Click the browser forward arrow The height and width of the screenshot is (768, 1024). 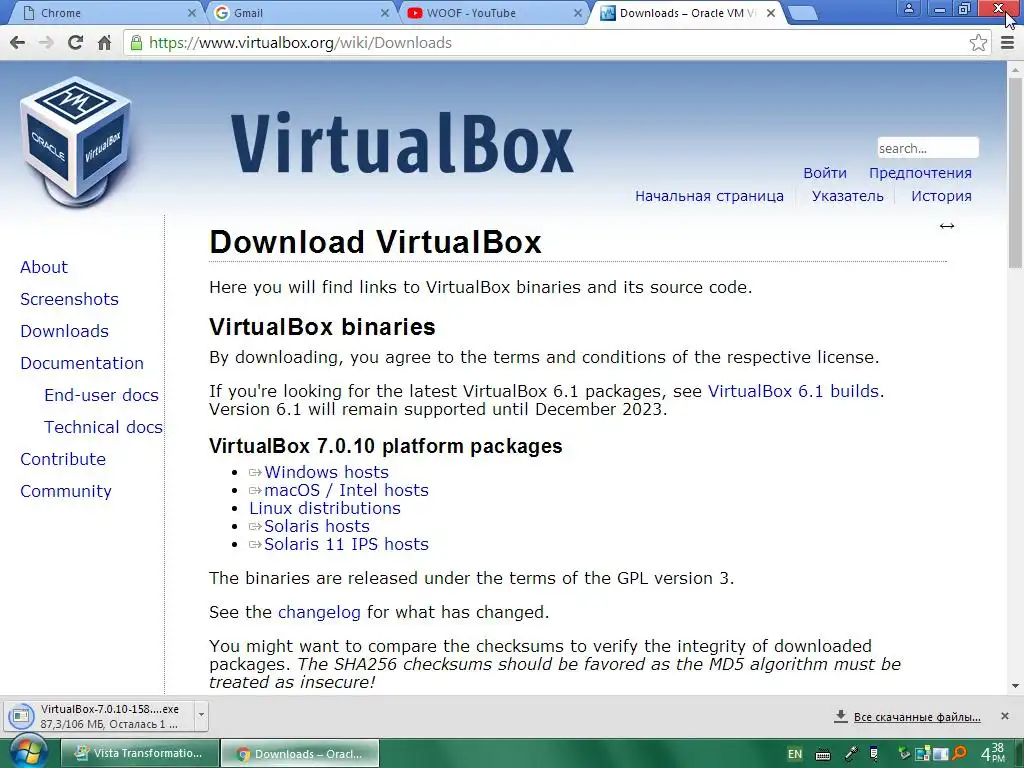46,42
